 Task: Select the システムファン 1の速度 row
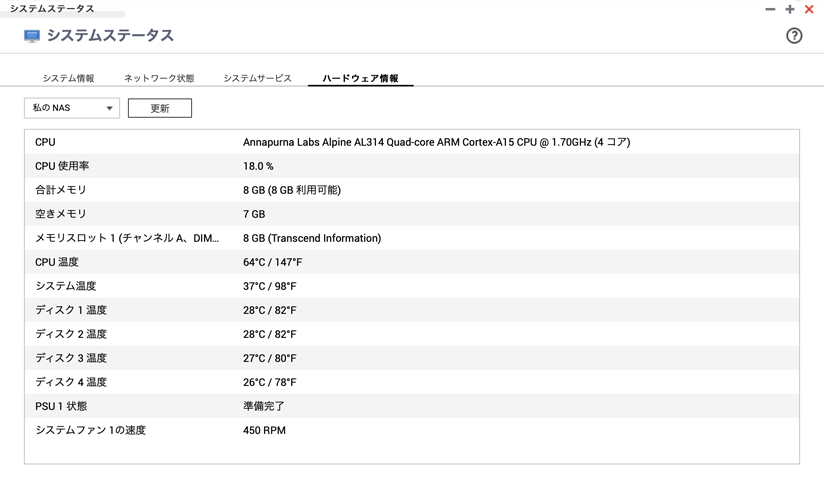[x=411, y=430]
